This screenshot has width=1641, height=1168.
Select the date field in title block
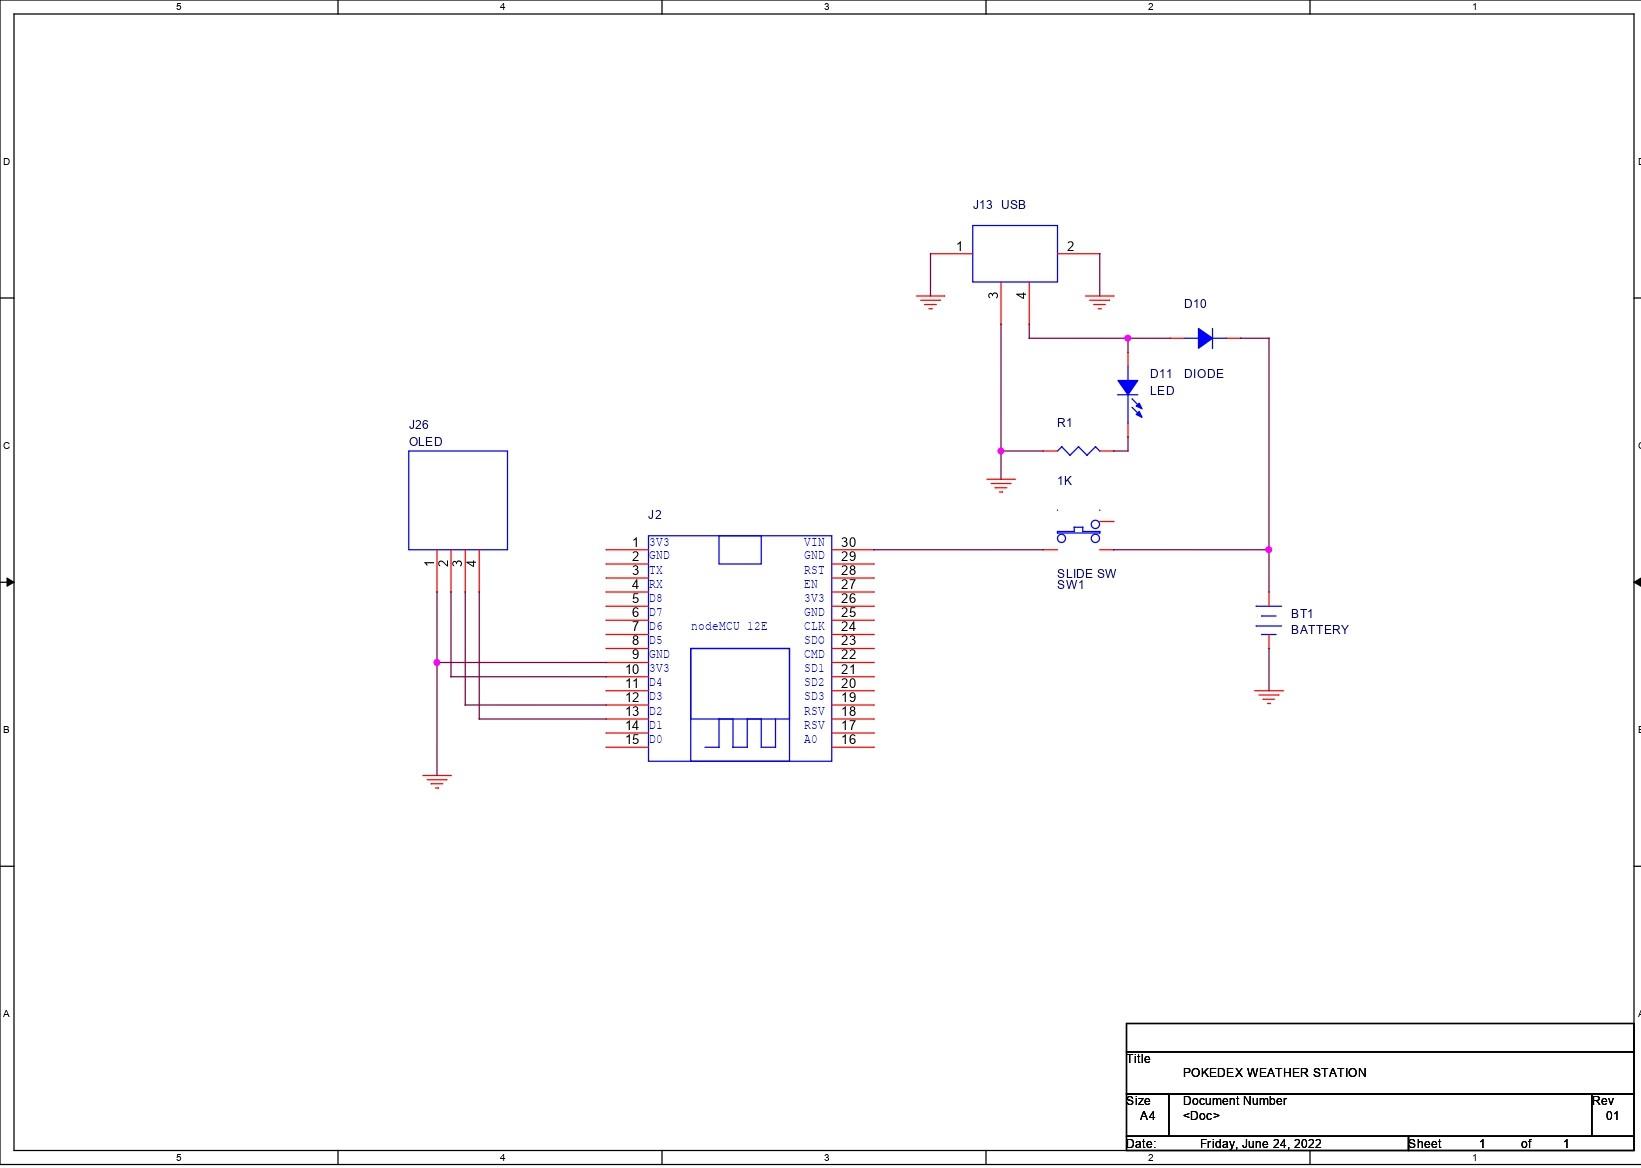click(x=1260, y=1144)
